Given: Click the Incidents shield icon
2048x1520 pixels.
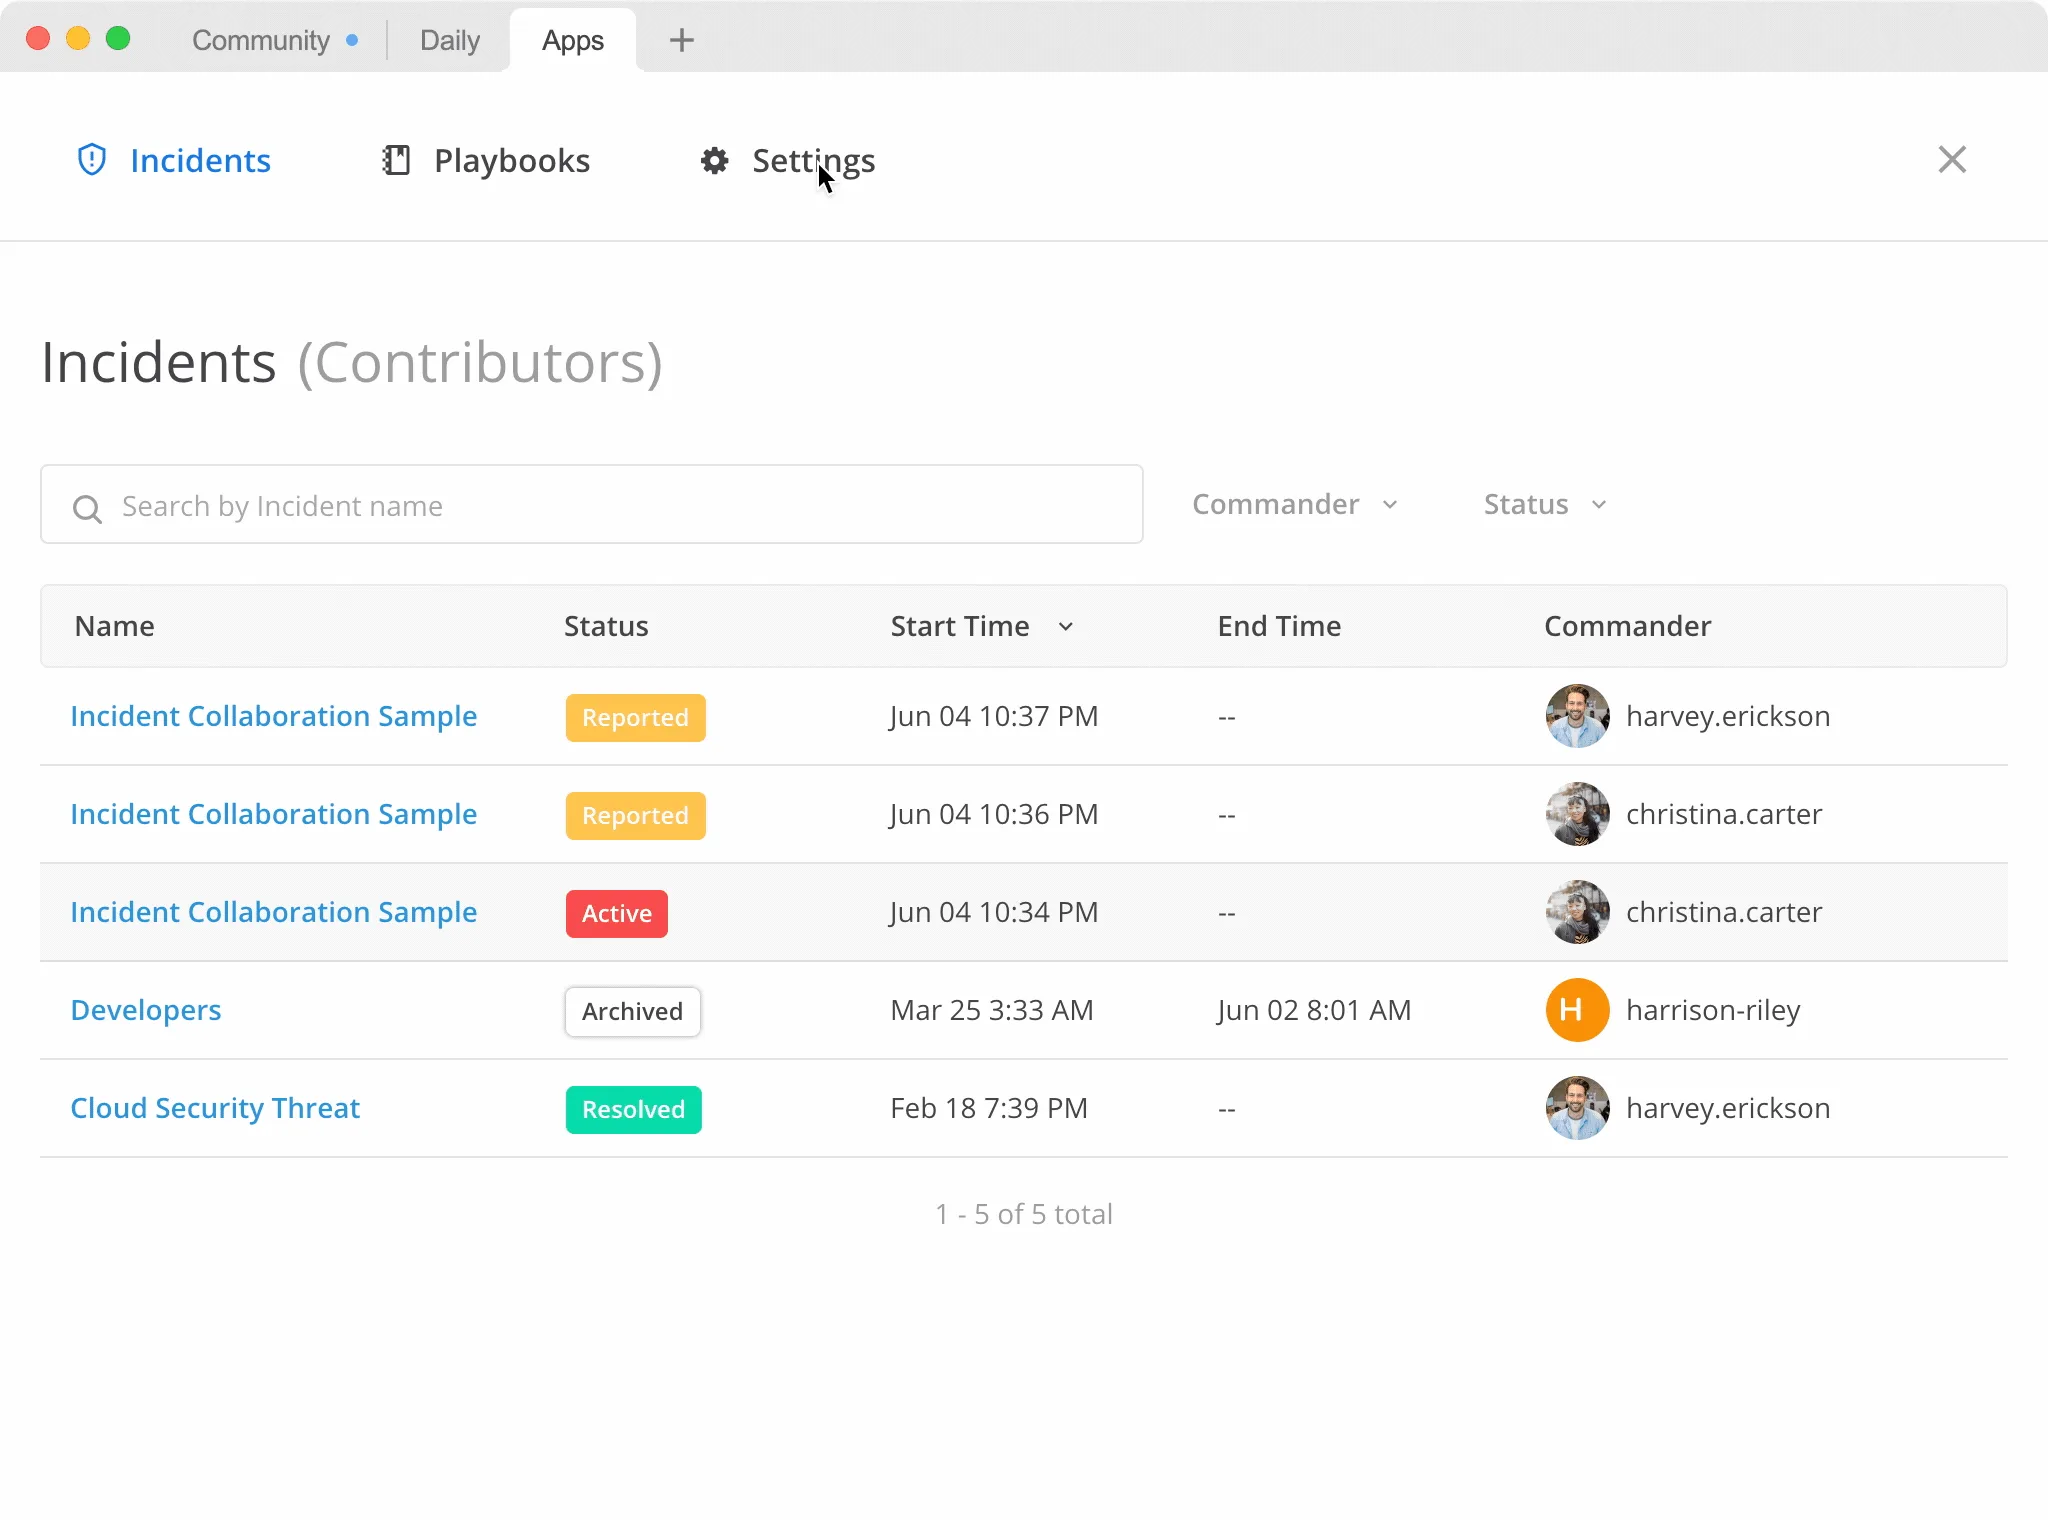Looking at the screenshot, I should coord(92,160).
